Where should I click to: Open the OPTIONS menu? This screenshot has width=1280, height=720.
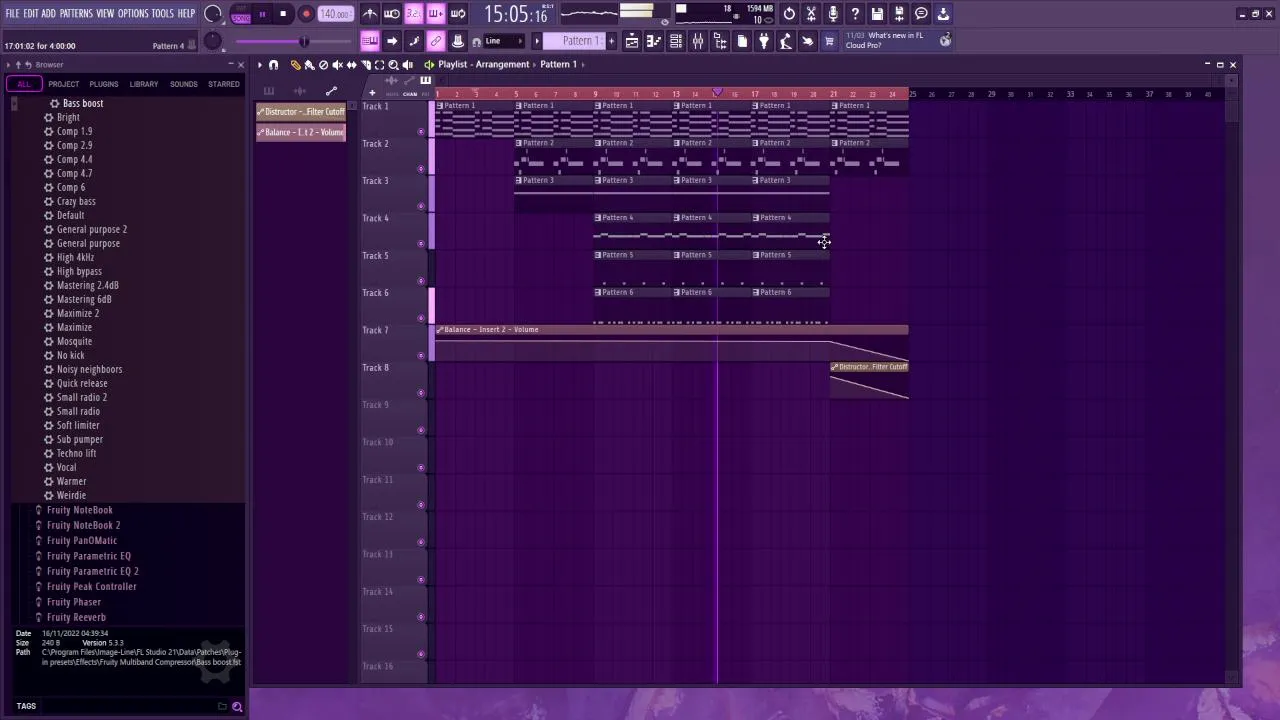[x=133, y=14]
